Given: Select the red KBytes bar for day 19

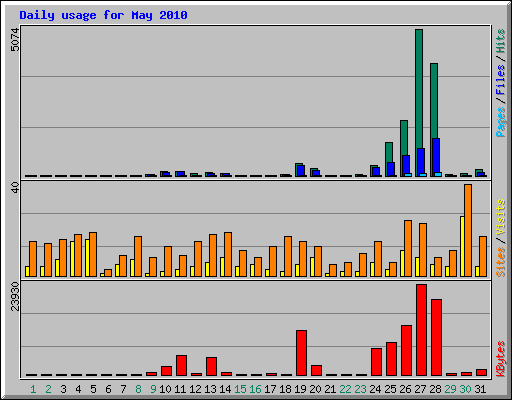Looking at the screenshot, I should pyautogui.click(x=301, y=353).
